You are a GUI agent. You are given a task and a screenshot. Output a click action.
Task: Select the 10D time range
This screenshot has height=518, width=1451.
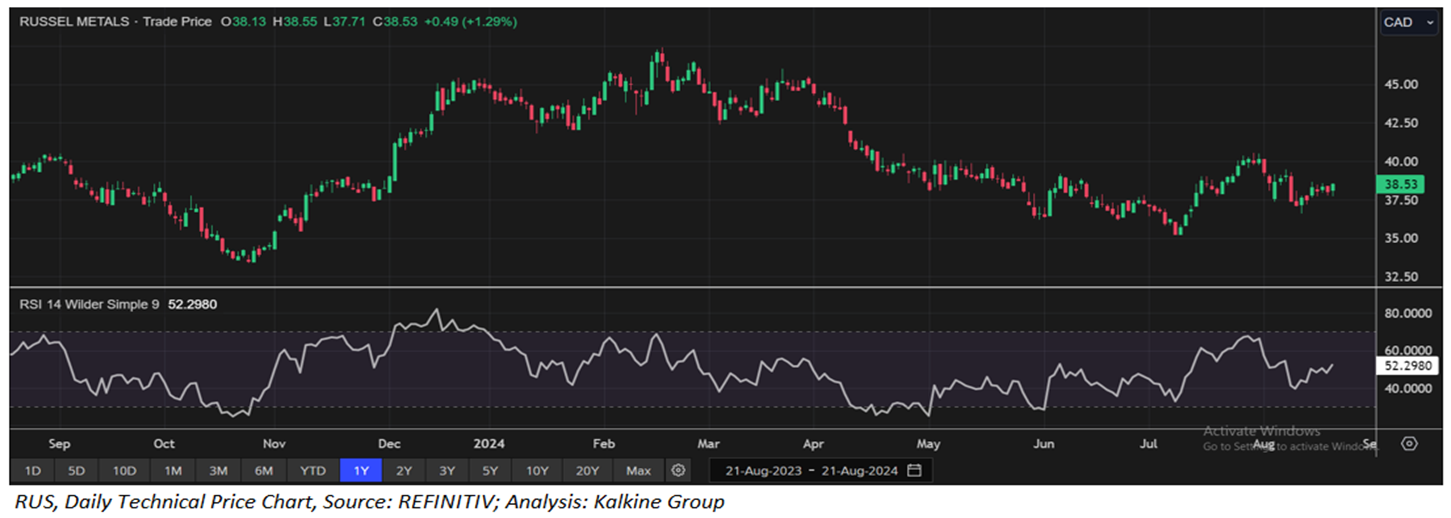pyautogui.click(x=124, y=470)
